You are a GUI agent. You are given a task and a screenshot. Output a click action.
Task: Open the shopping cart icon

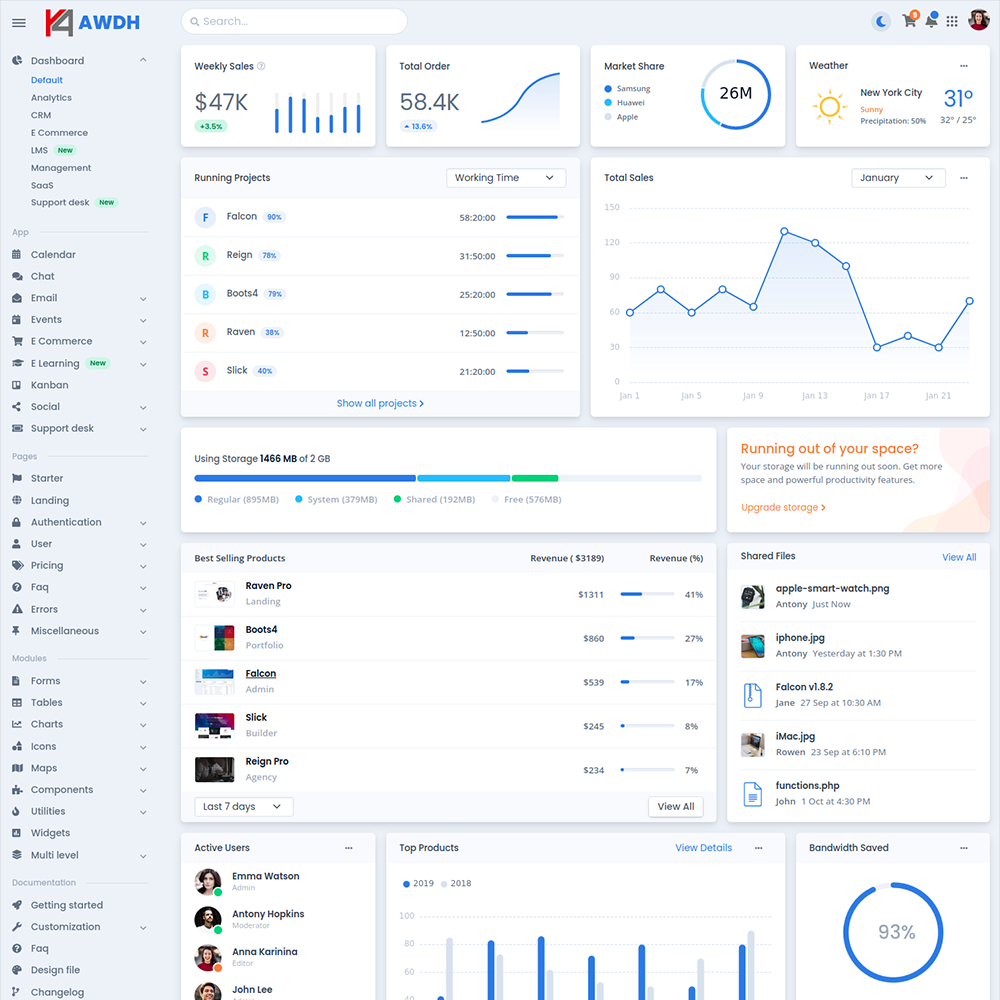909,21
